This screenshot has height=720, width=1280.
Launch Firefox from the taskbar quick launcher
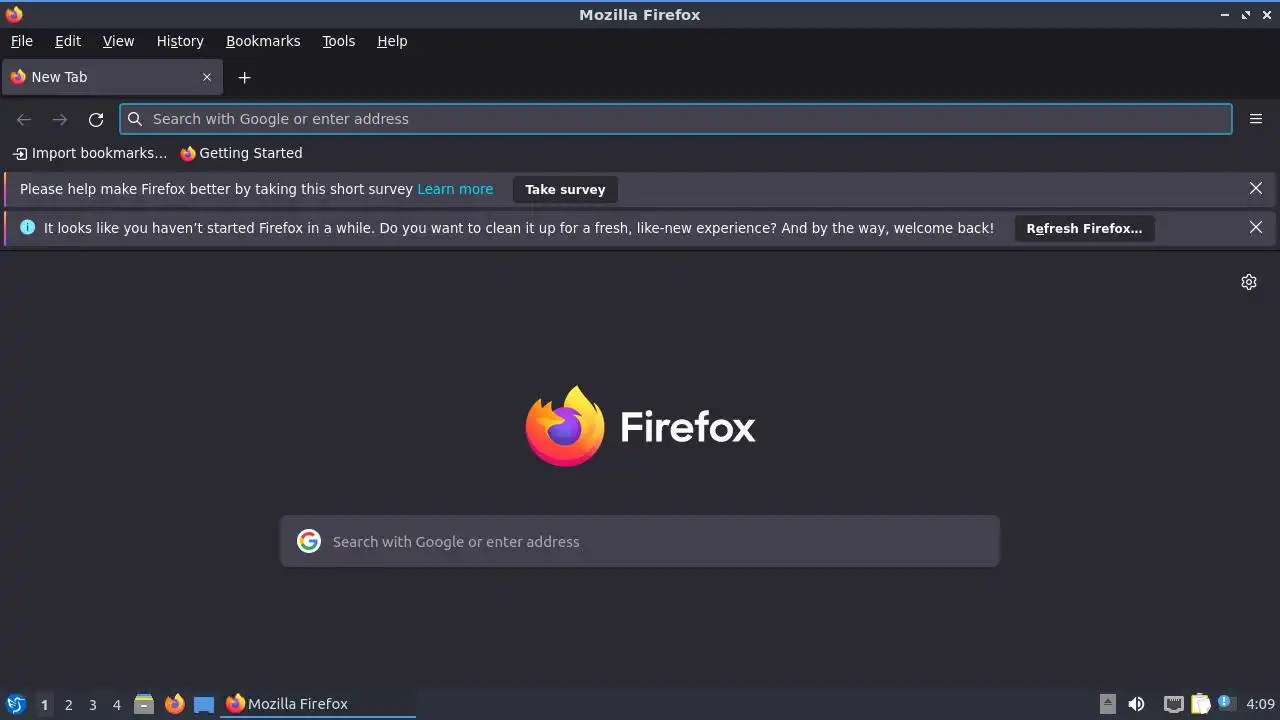174,704
